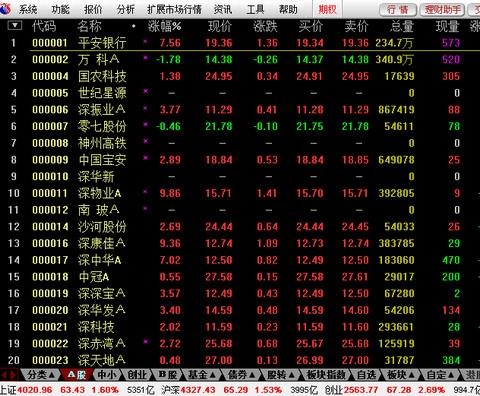
Task: Select the A股 tab
Action: click(77, 375)
